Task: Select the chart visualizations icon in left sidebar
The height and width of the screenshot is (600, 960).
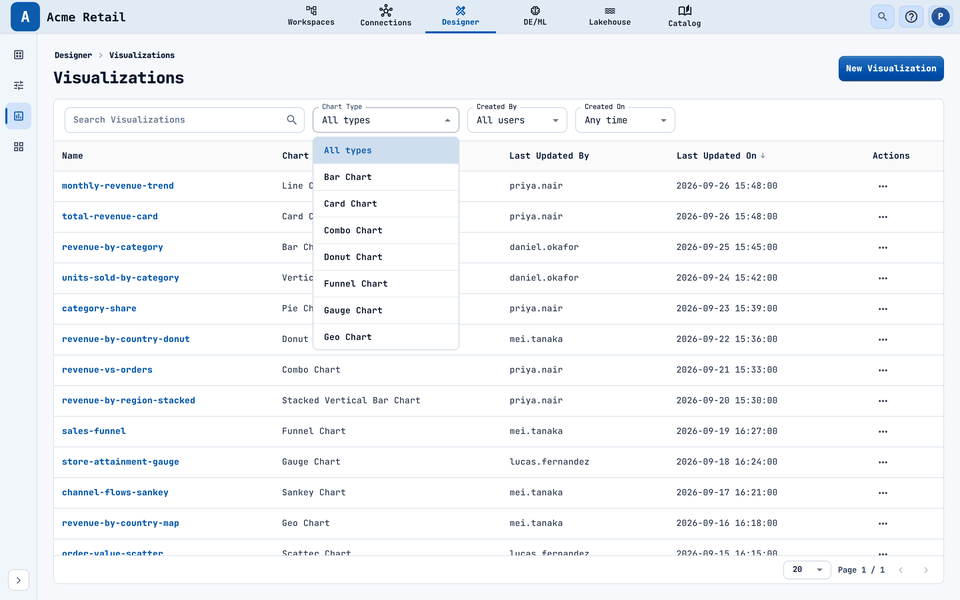Action: click(x=18, y=116)
